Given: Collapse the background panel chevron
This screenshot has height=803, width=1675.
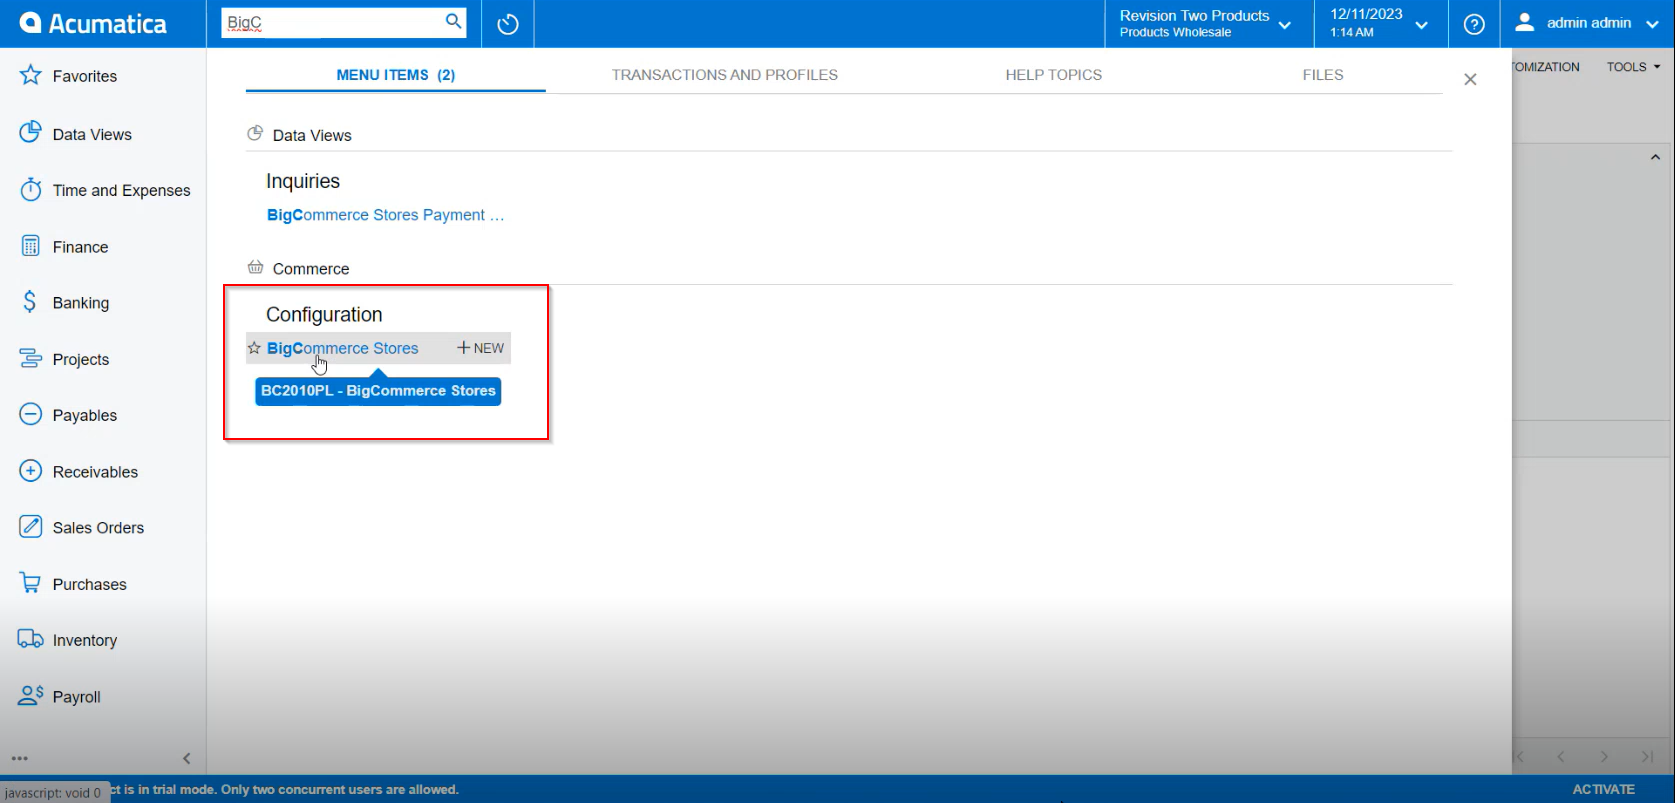Looking at the screenshot, I should tap(1655, 157).
